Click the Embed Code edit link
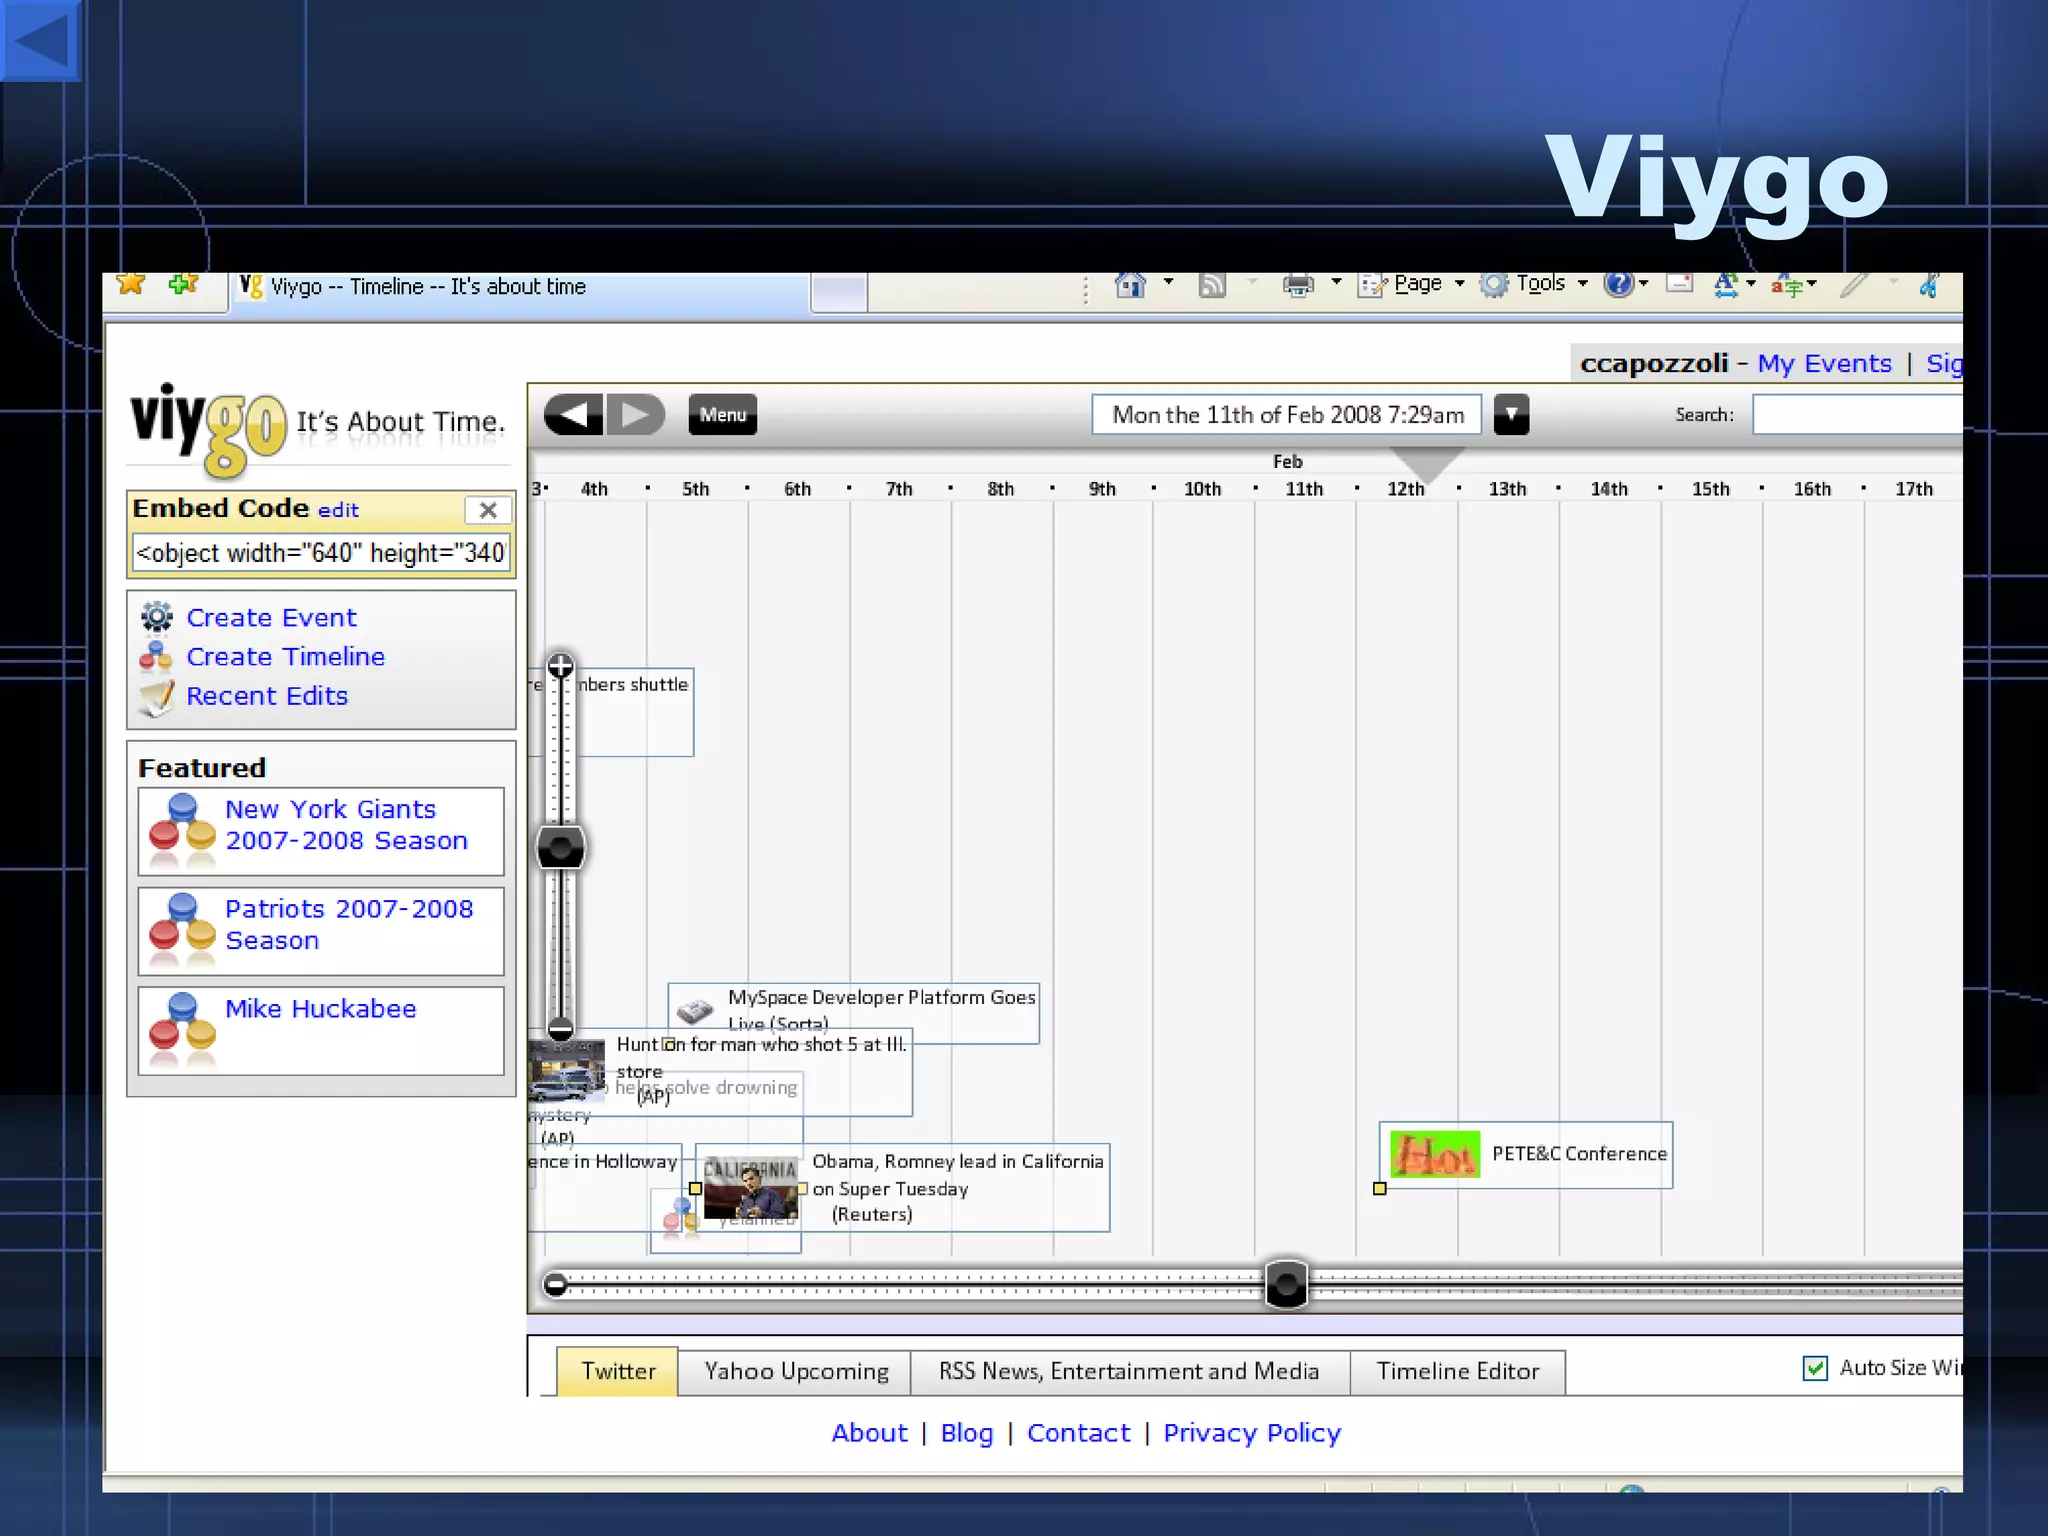 (x=338, y=510)
